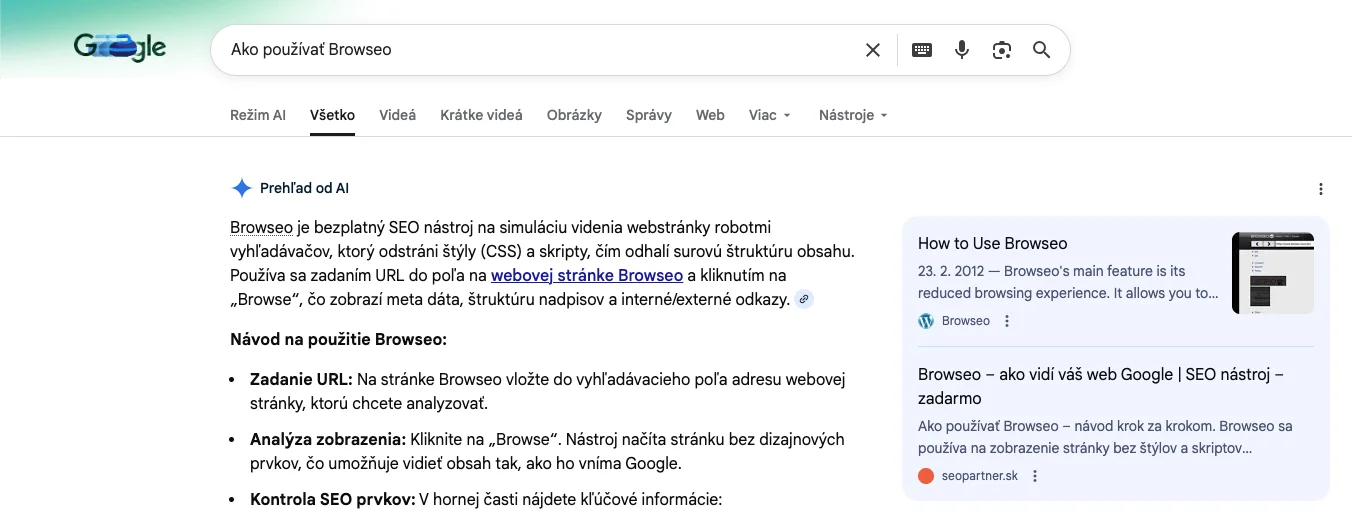Click the Google logo
Screen dimensions: 1352x523
click(x=119, y=47)
